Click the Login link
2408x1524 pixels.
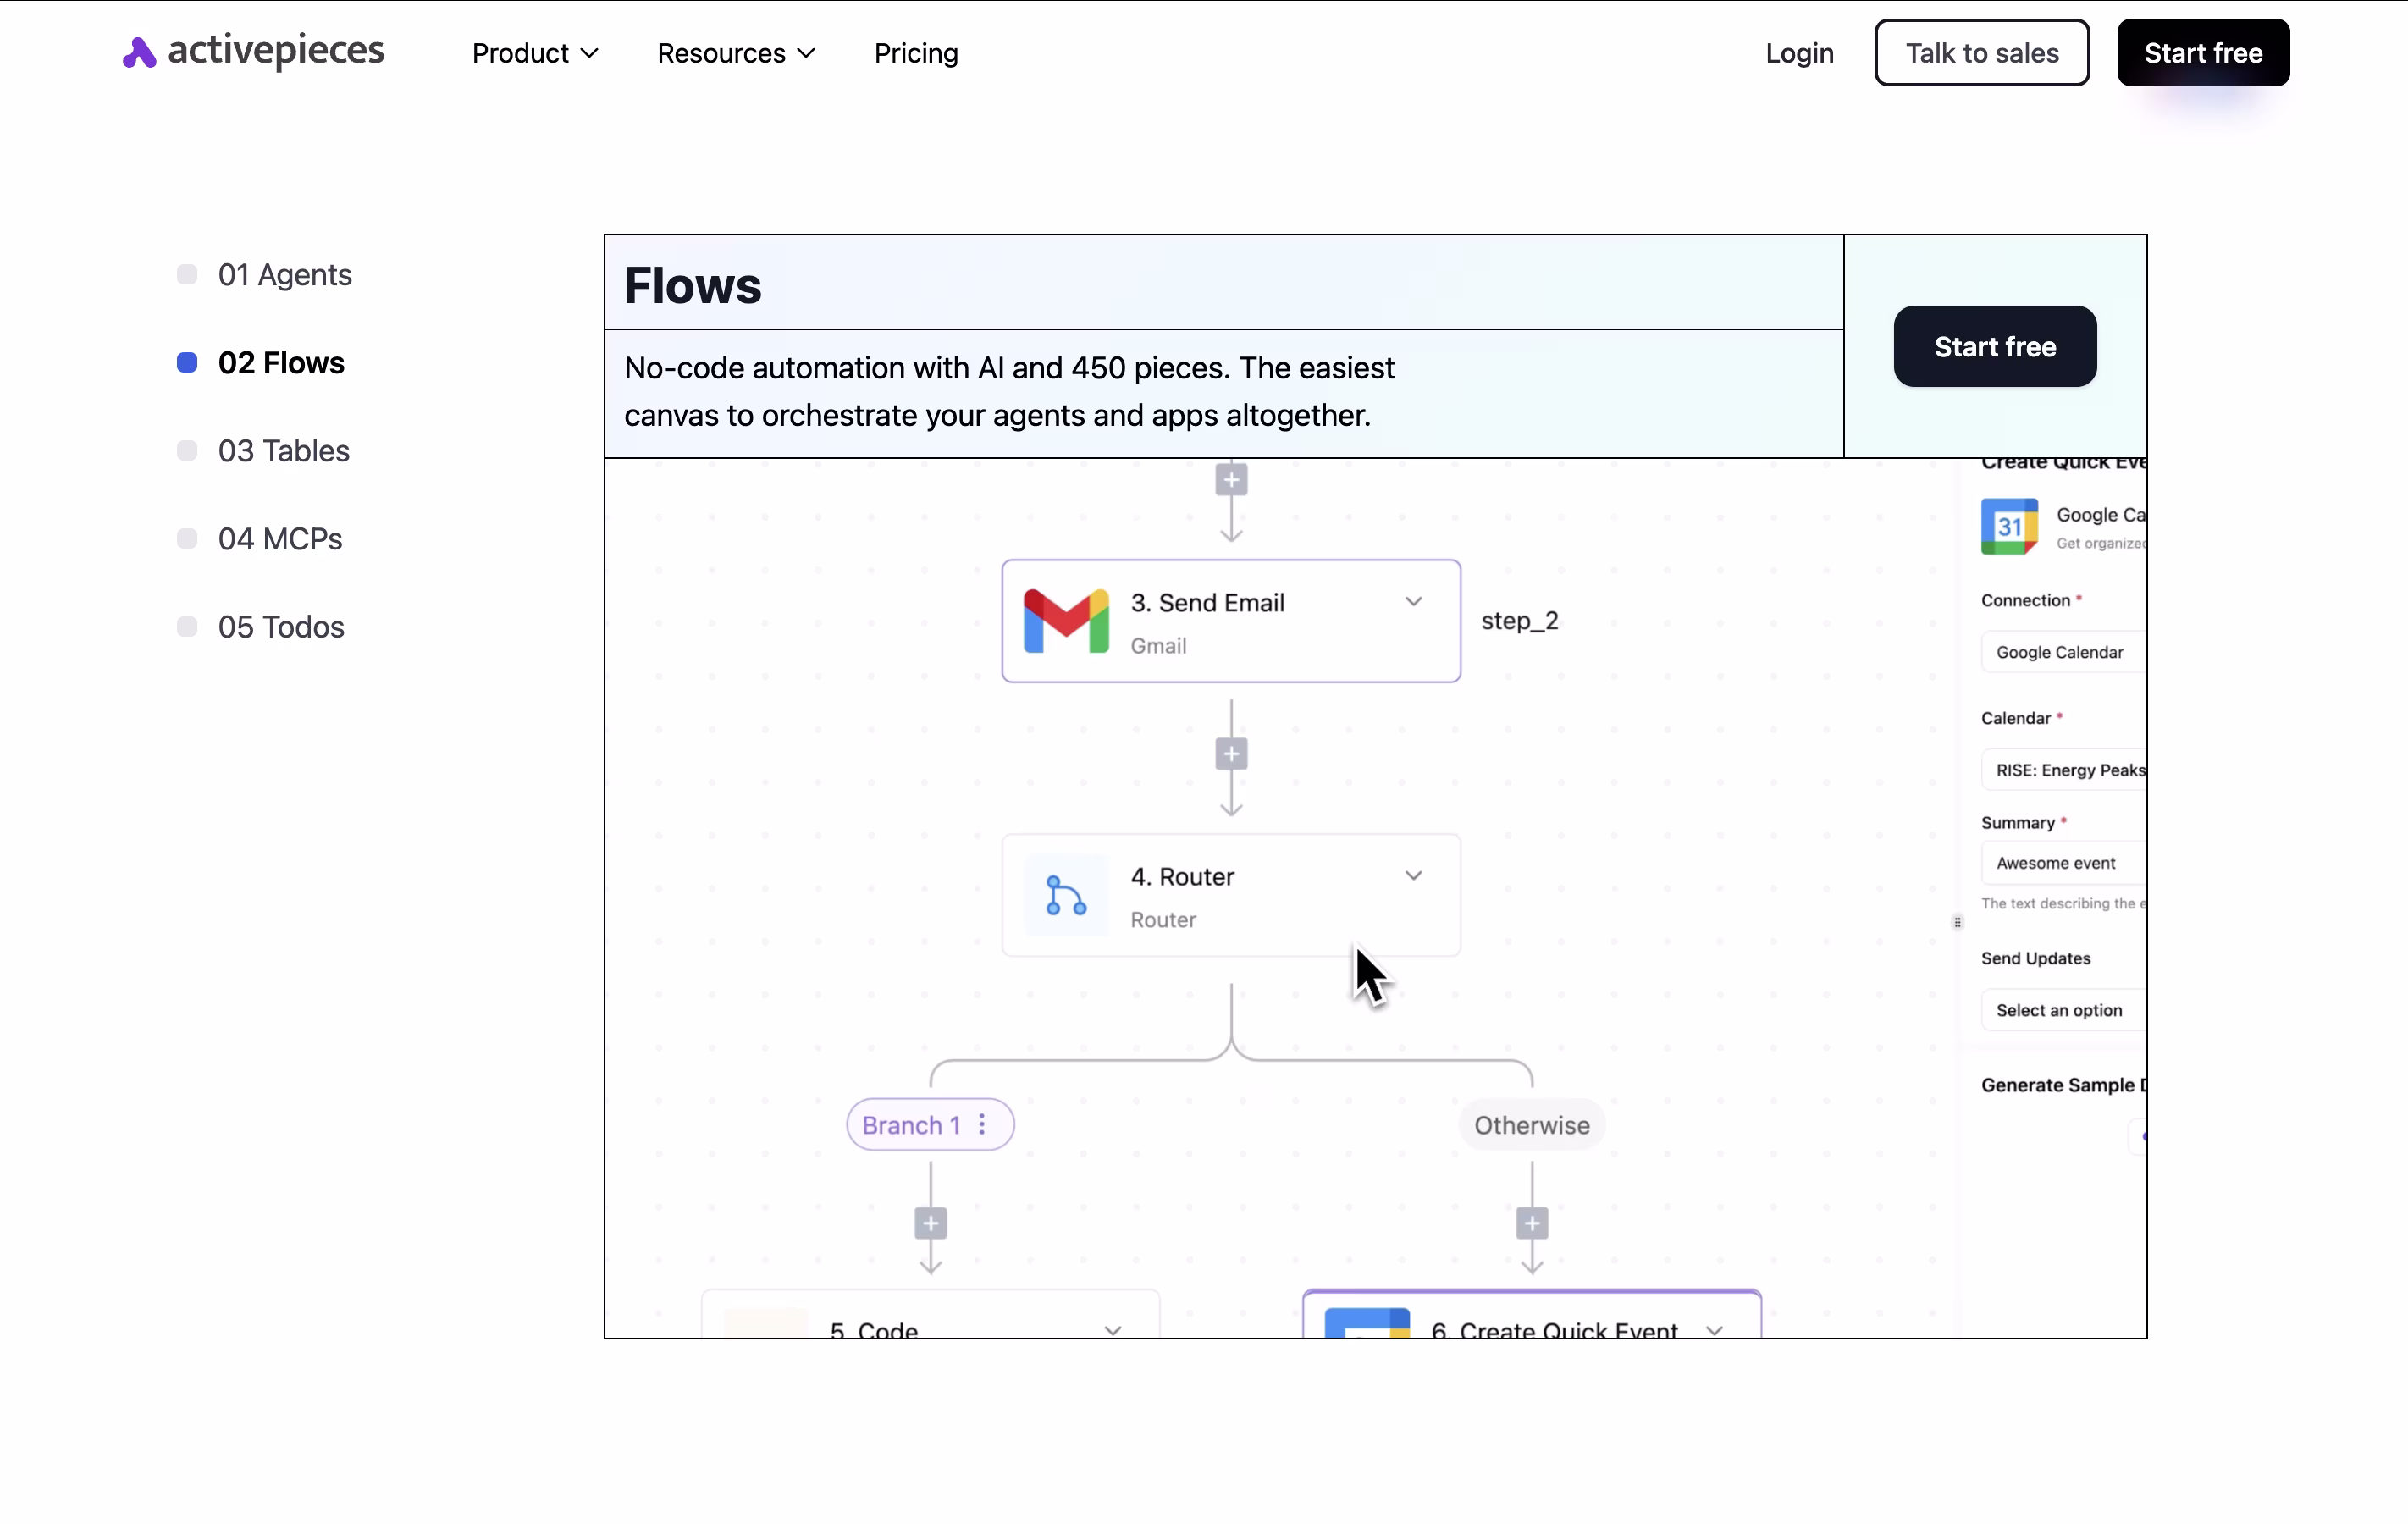[1798, 53]
